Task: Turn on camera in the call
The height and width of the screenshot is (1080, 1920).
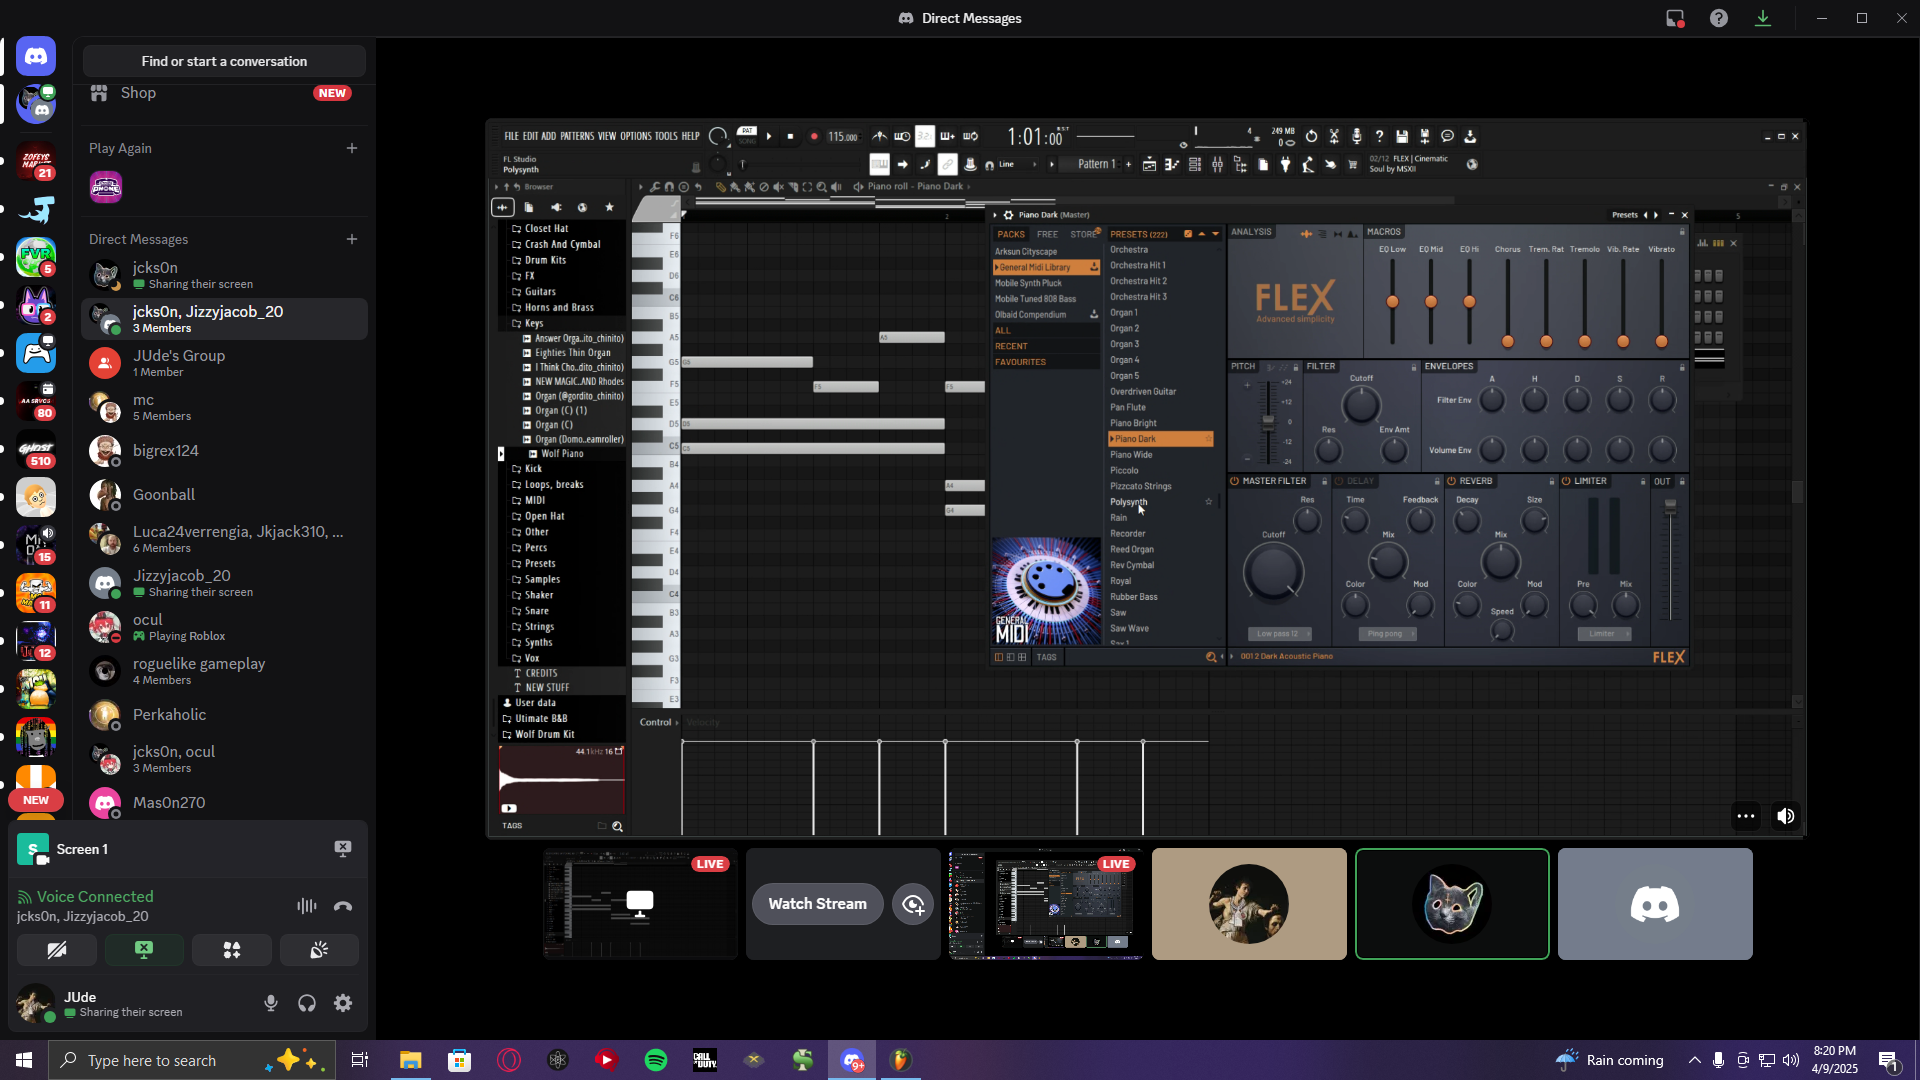Action: click(x=57, y=950)
